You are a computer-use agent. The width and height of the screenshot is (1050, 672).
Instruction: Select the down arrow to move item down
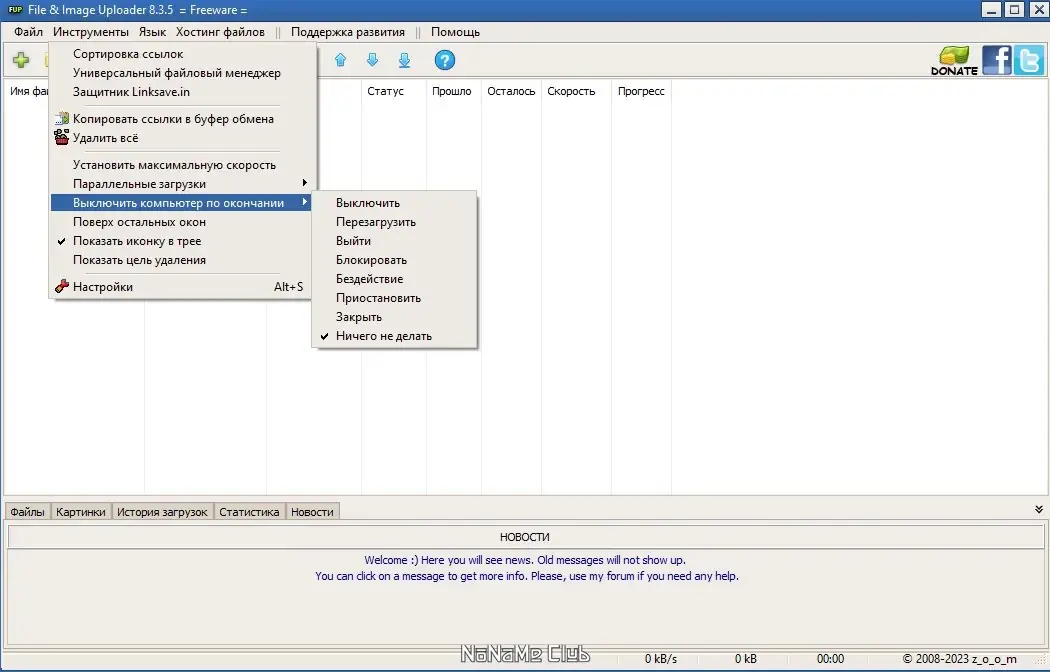click(372, 60)
